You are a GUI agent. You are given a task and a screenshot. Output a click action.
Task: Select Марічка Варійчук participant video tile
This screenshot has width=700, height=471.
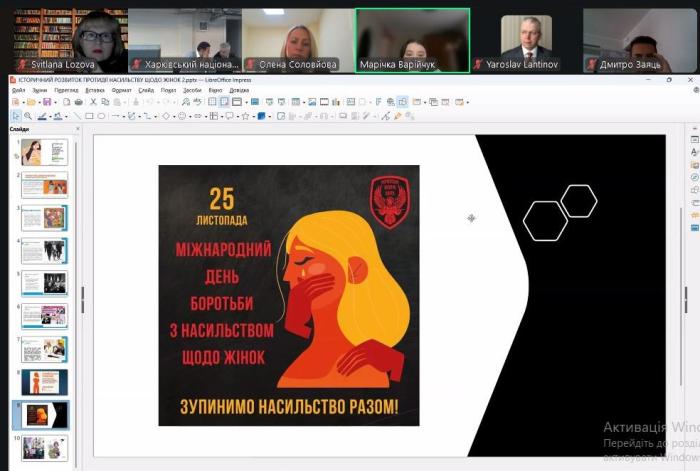(412, 40)
